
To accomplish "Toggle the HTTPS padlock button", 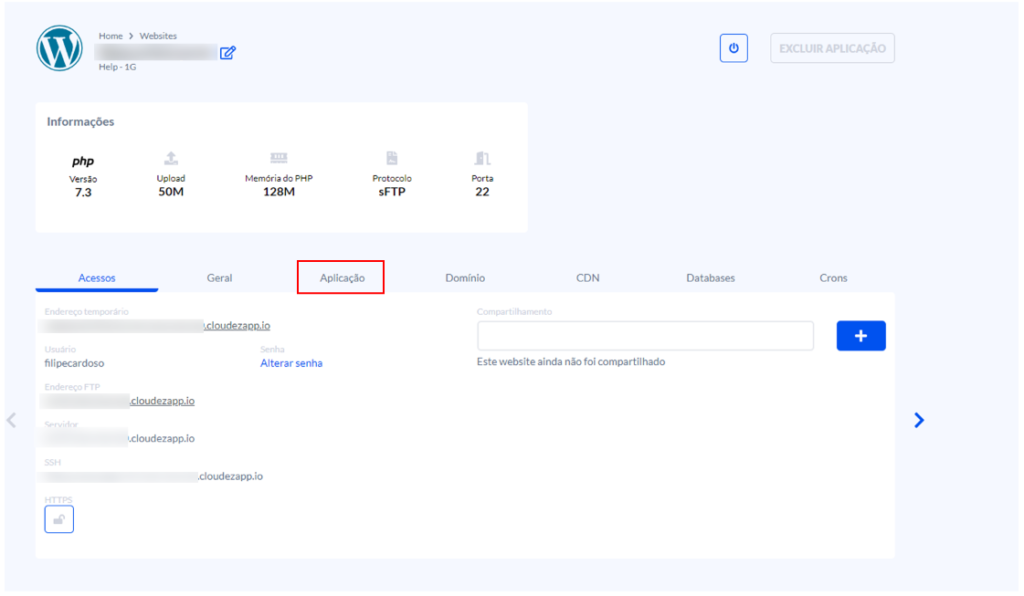I will click(x=59, y=519).
